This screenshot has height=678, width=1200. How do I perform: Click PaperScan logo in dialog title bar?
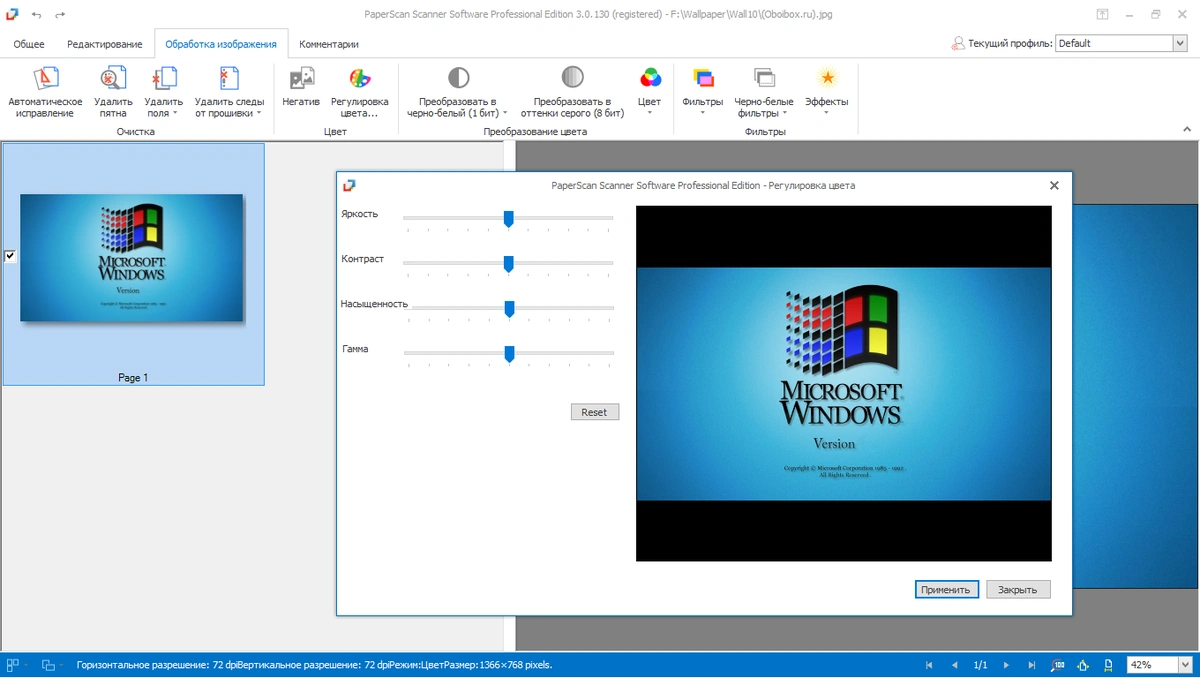click(x=349, y=185)
